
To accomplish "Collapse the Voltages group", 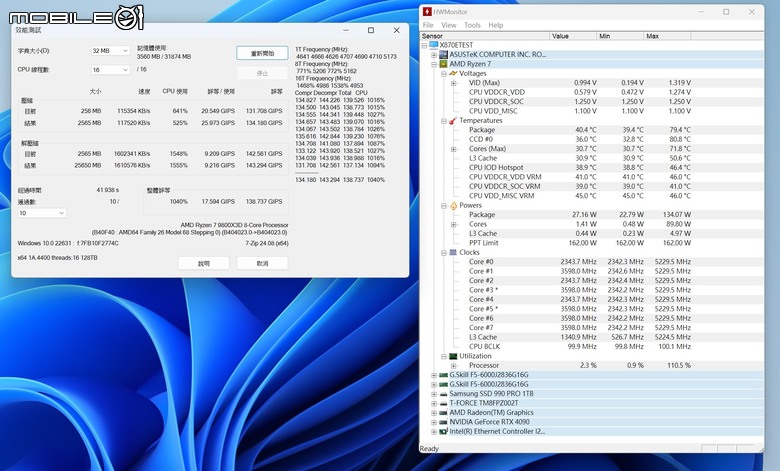I will click(x=444, y=74).
